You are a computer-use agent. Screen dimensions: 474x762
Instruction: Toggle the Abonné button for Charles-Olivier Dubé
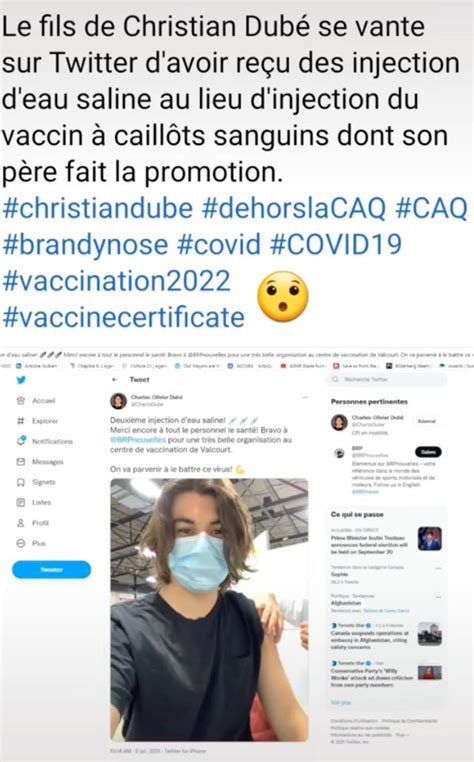click(426, 421)
